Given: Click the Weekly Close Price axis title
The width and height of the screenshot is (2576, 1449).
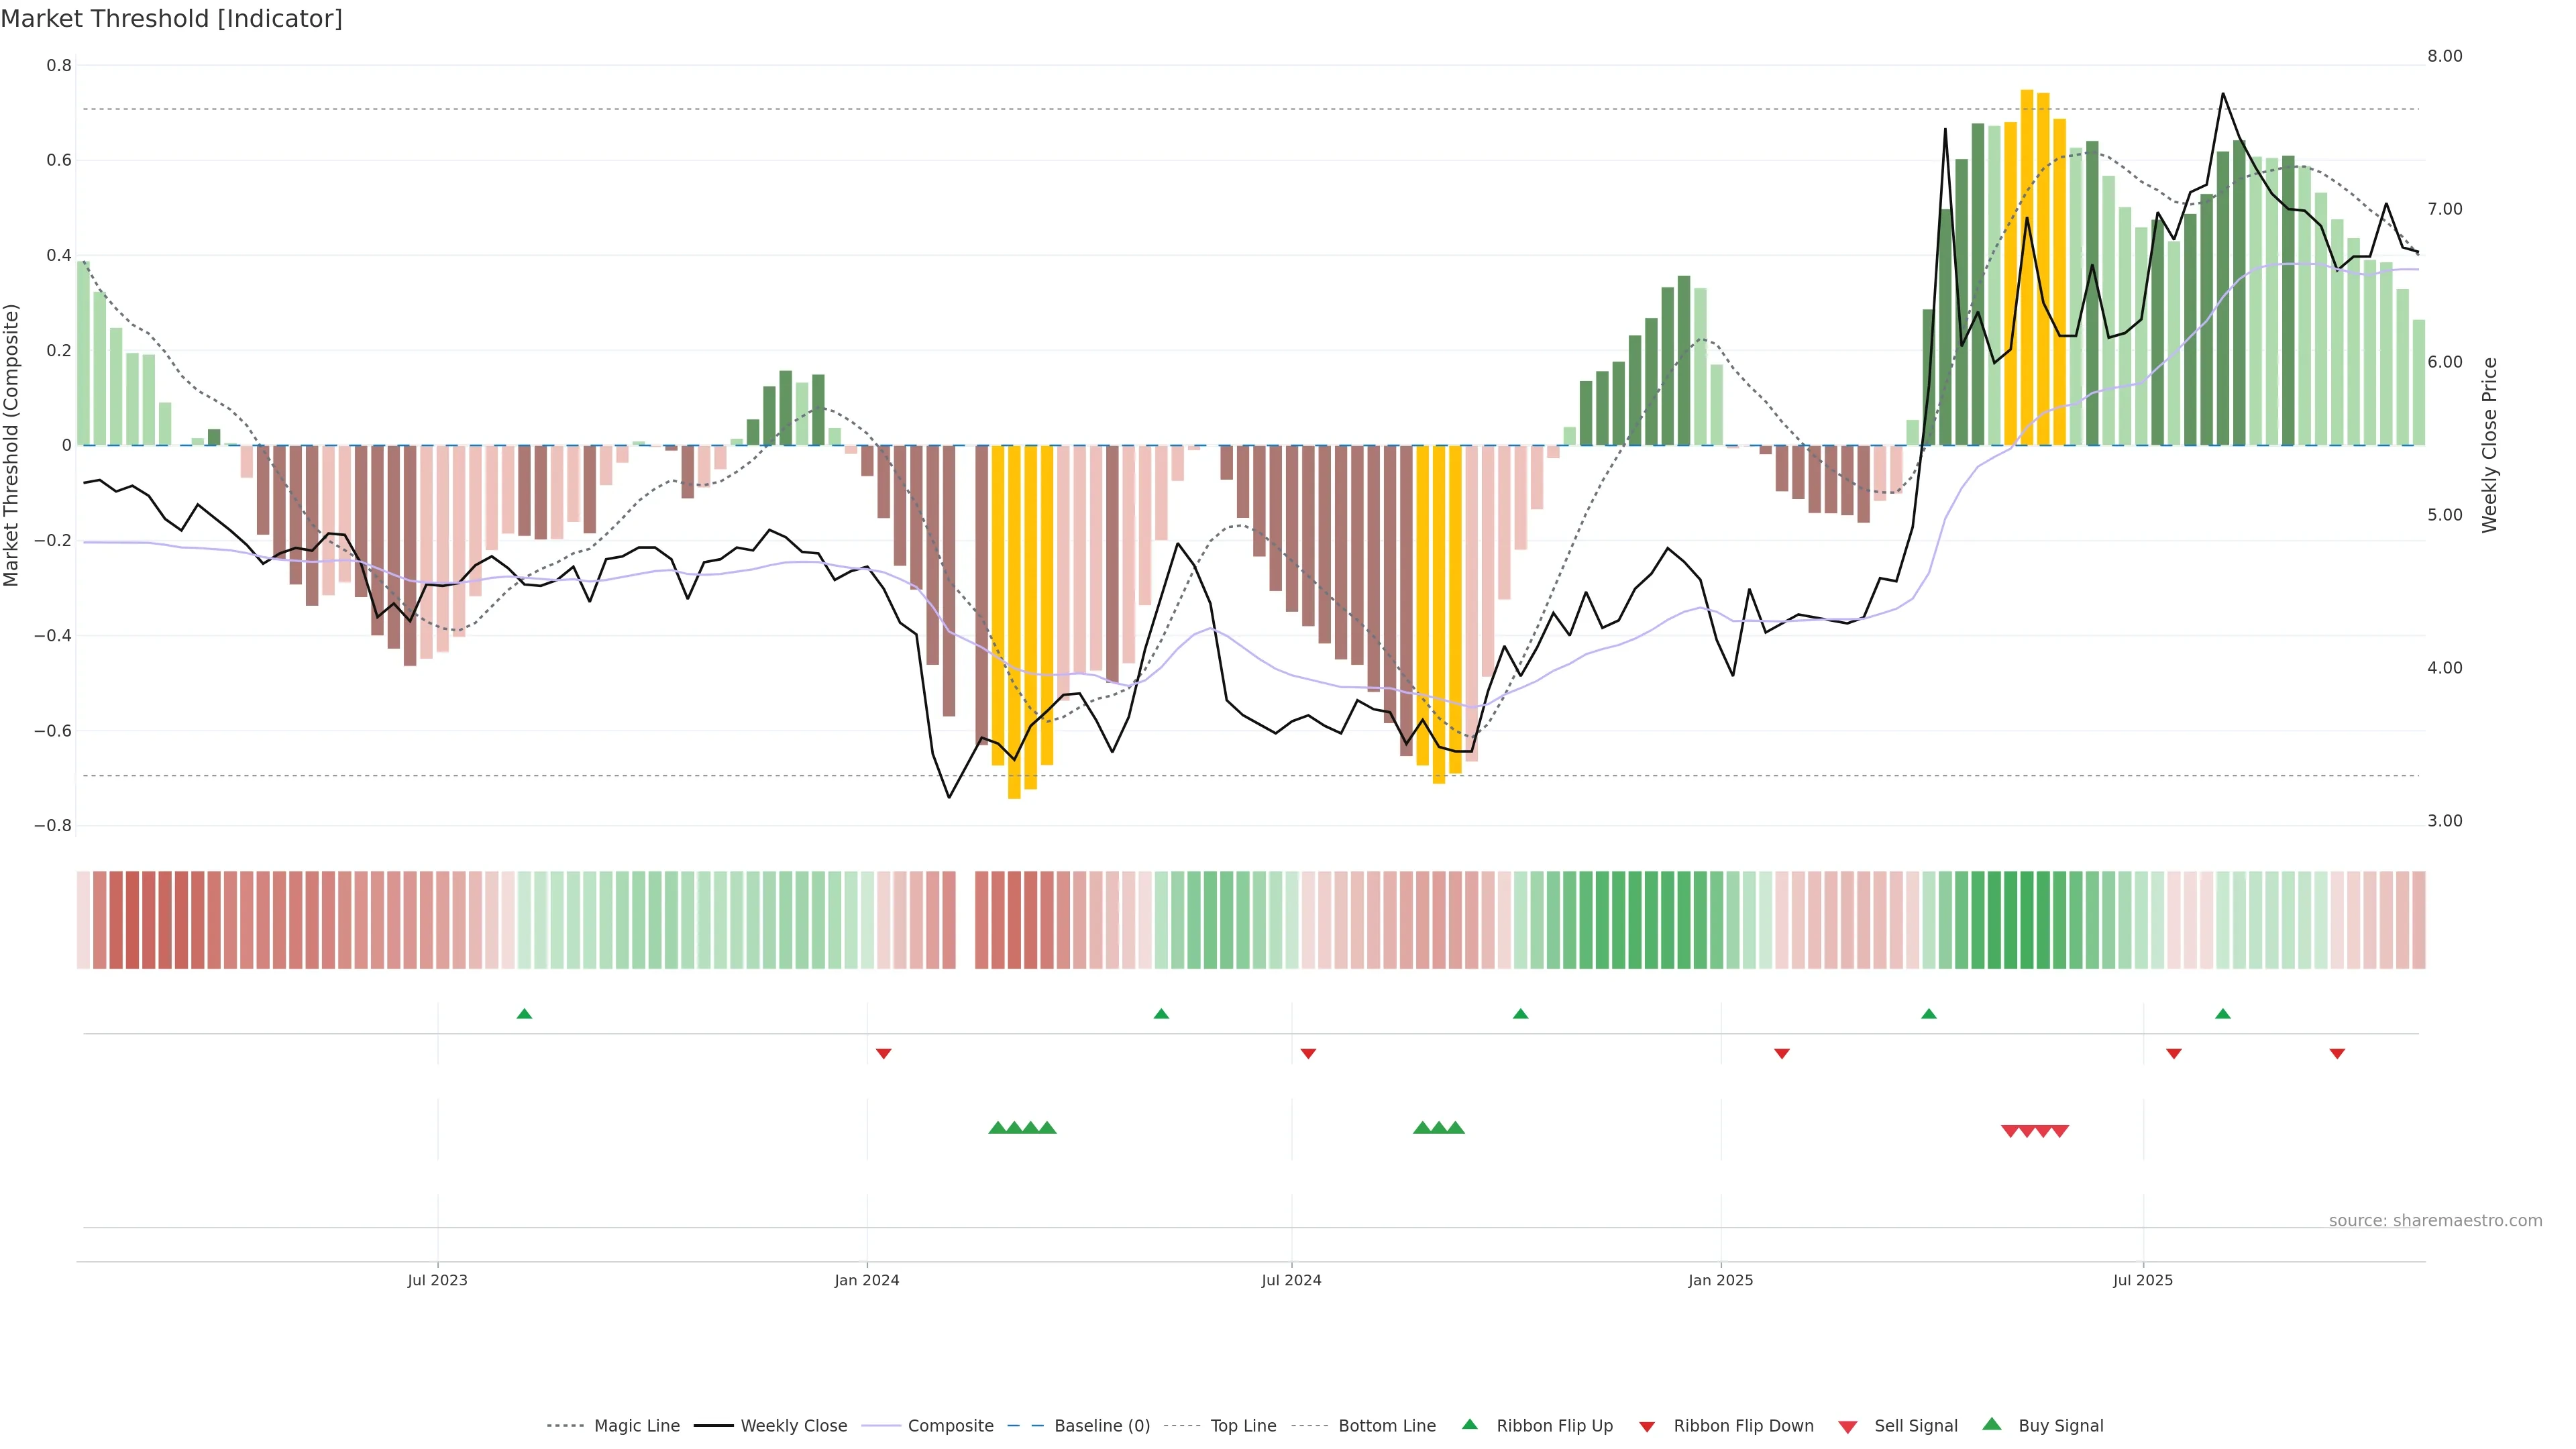Looking at the screenshot, I should click(2489, 445).
